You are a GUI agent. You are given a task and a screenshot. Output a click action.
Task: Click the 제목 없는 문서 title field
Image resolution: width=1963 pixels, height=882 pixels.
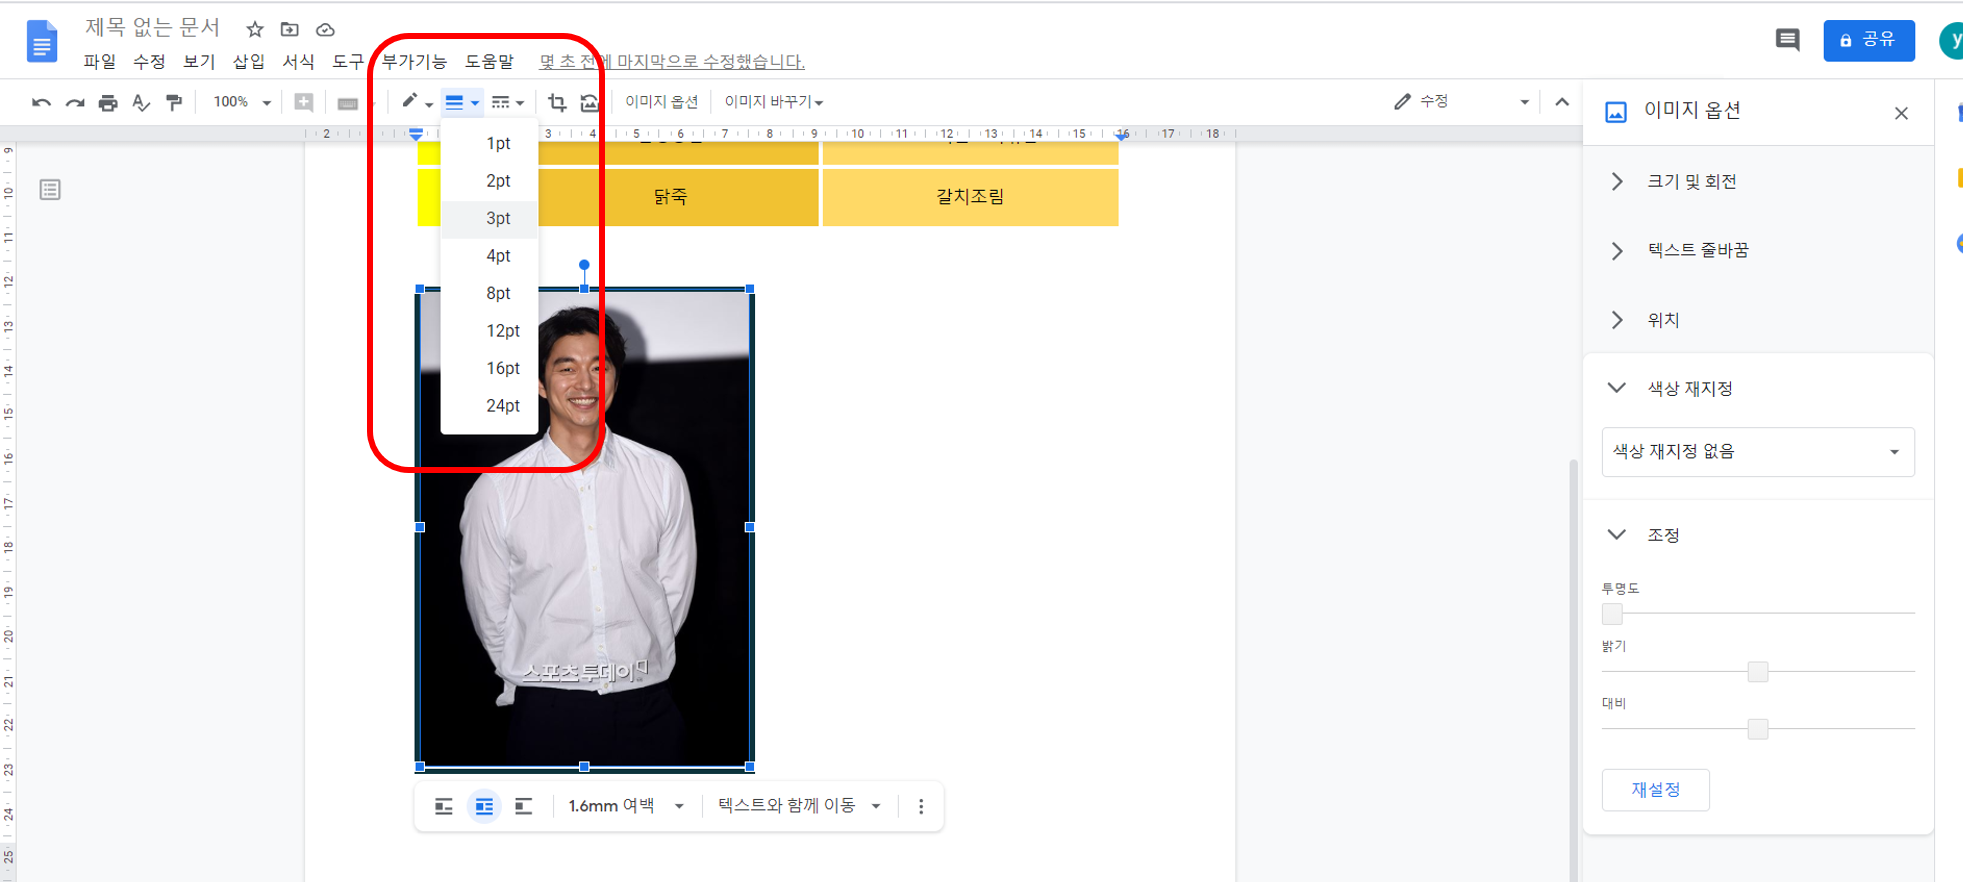pyautogui.click(x=152, y=27)
